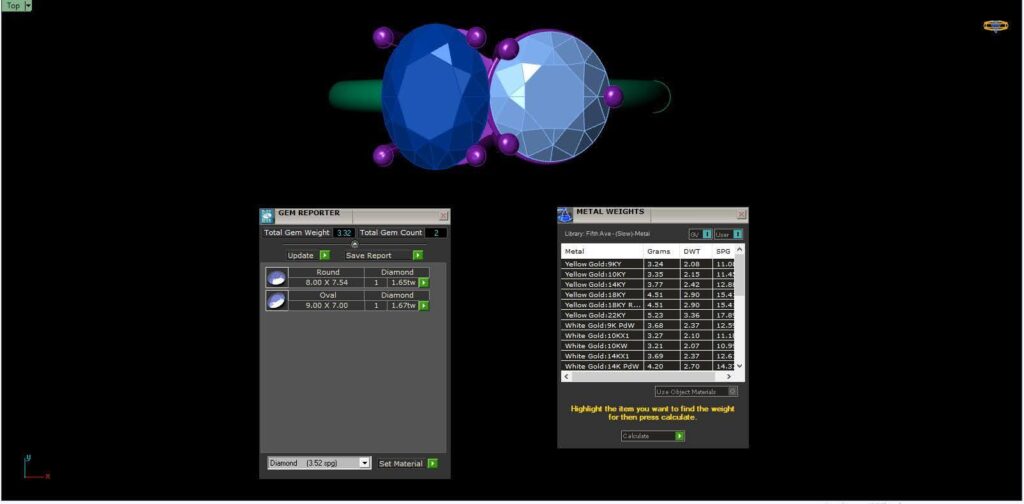Click the metal list scroll left arrow
Viewport: 1024px width, 504px height.
tap(566, 377)
